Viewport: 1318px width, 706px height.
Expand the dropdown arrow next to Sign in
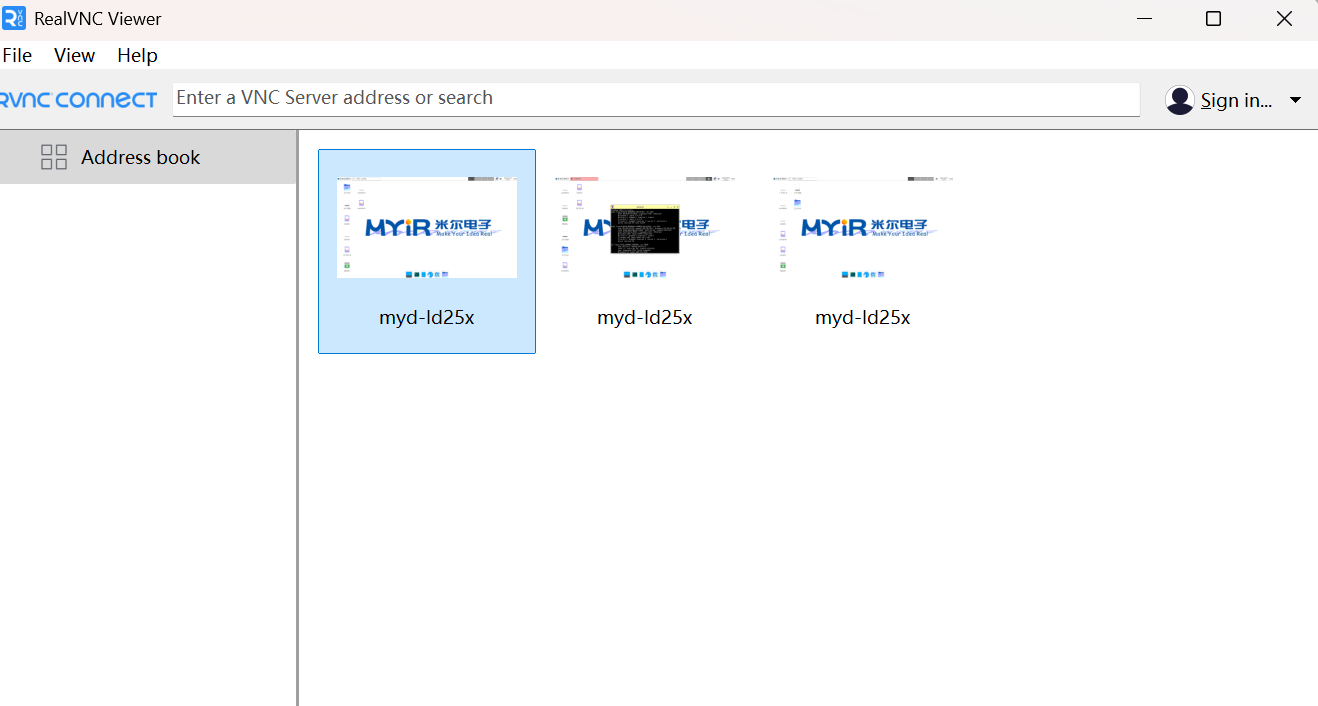point(1295,100)
